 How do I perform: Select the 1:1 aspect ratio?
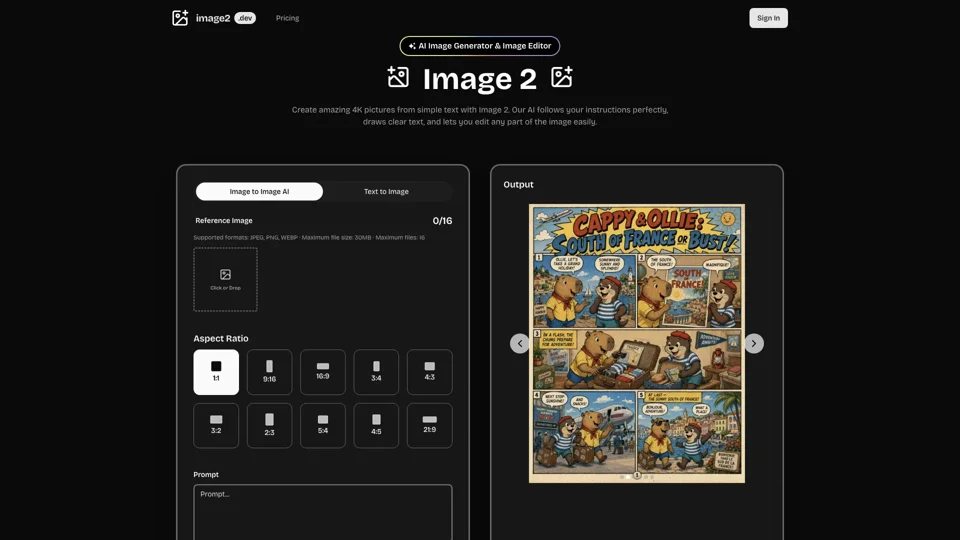coord(216,372)
